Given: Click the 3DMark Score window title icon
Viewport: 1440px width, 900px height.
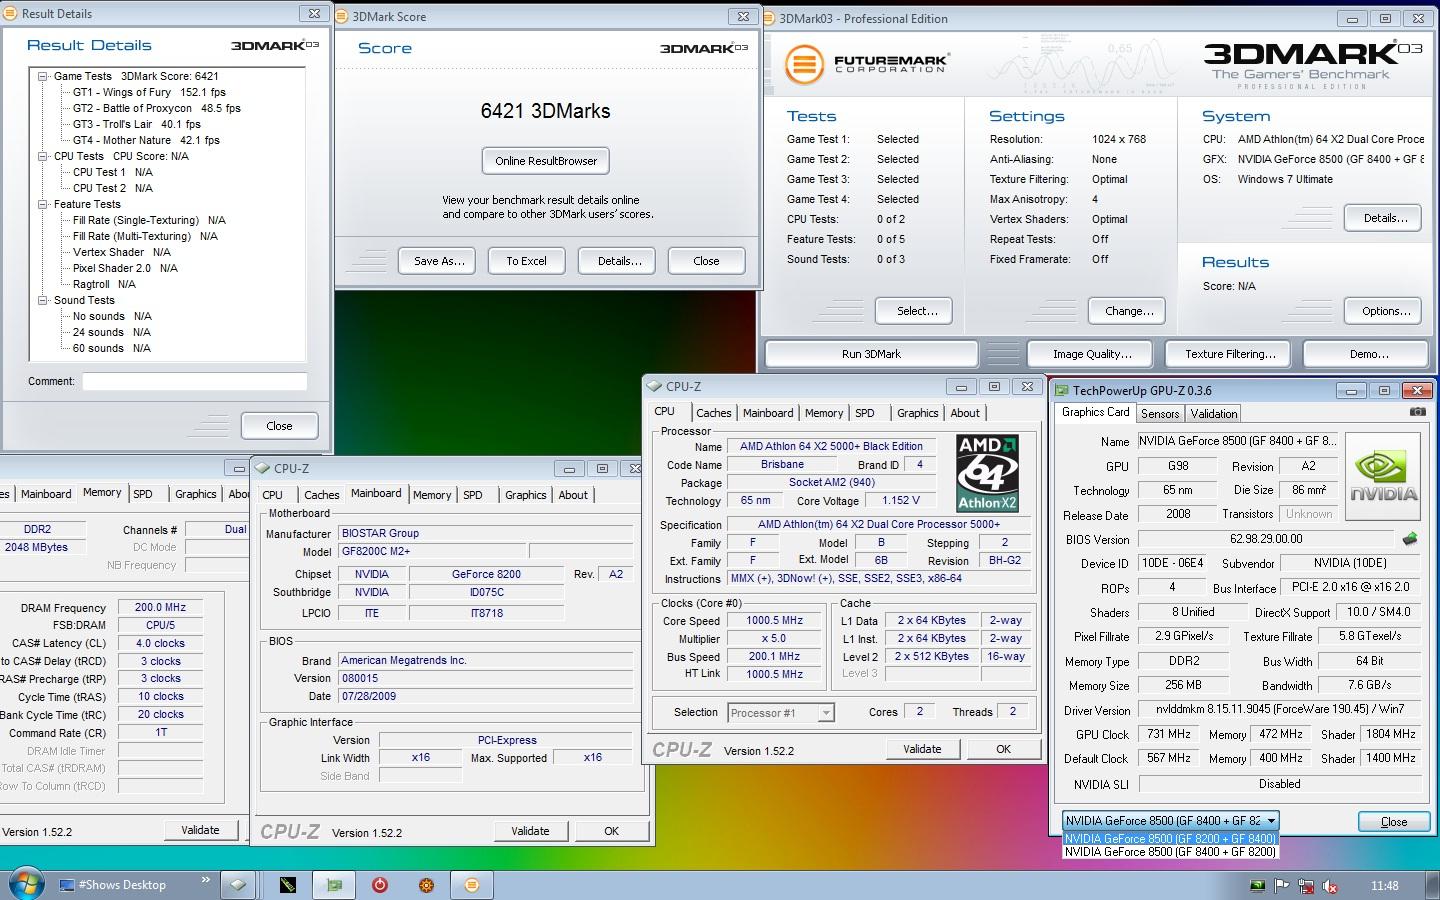Looking at the screenshot, I should pyautogui.click(x=341, y=16).
